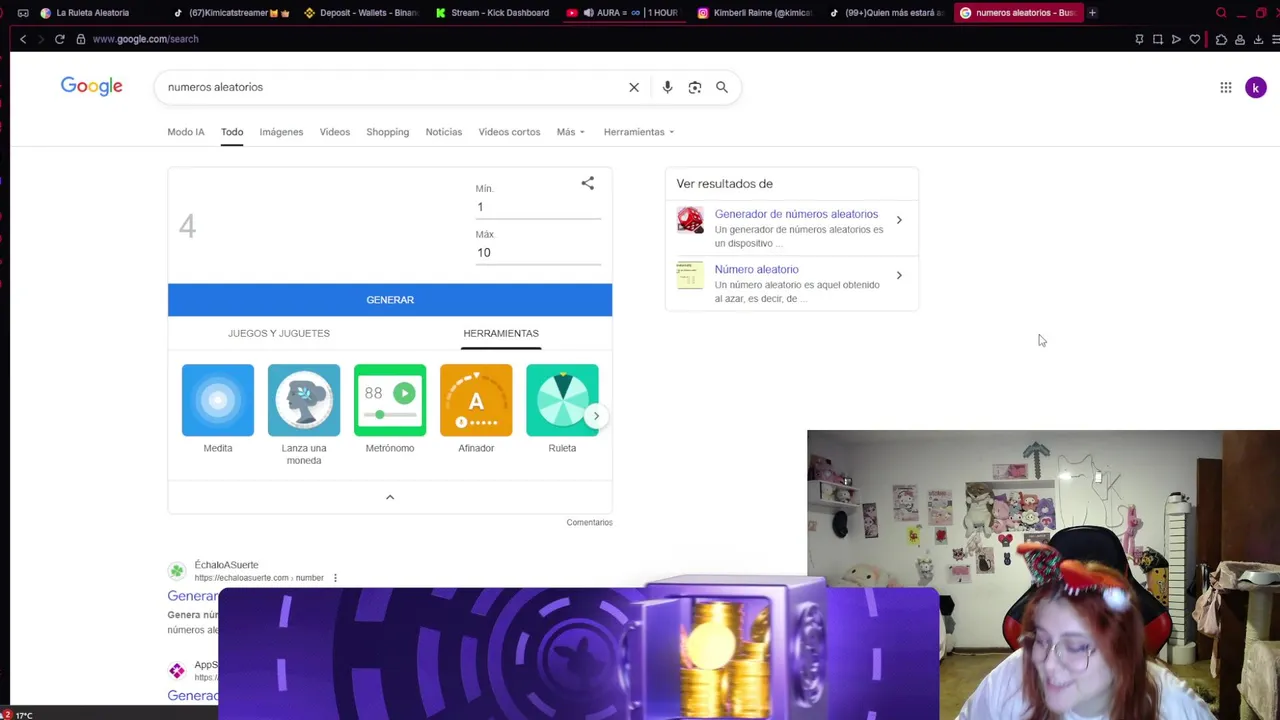Open Generador de números aleatorios link
This screenshot has width=1280, height=720.
click(796, 214)
